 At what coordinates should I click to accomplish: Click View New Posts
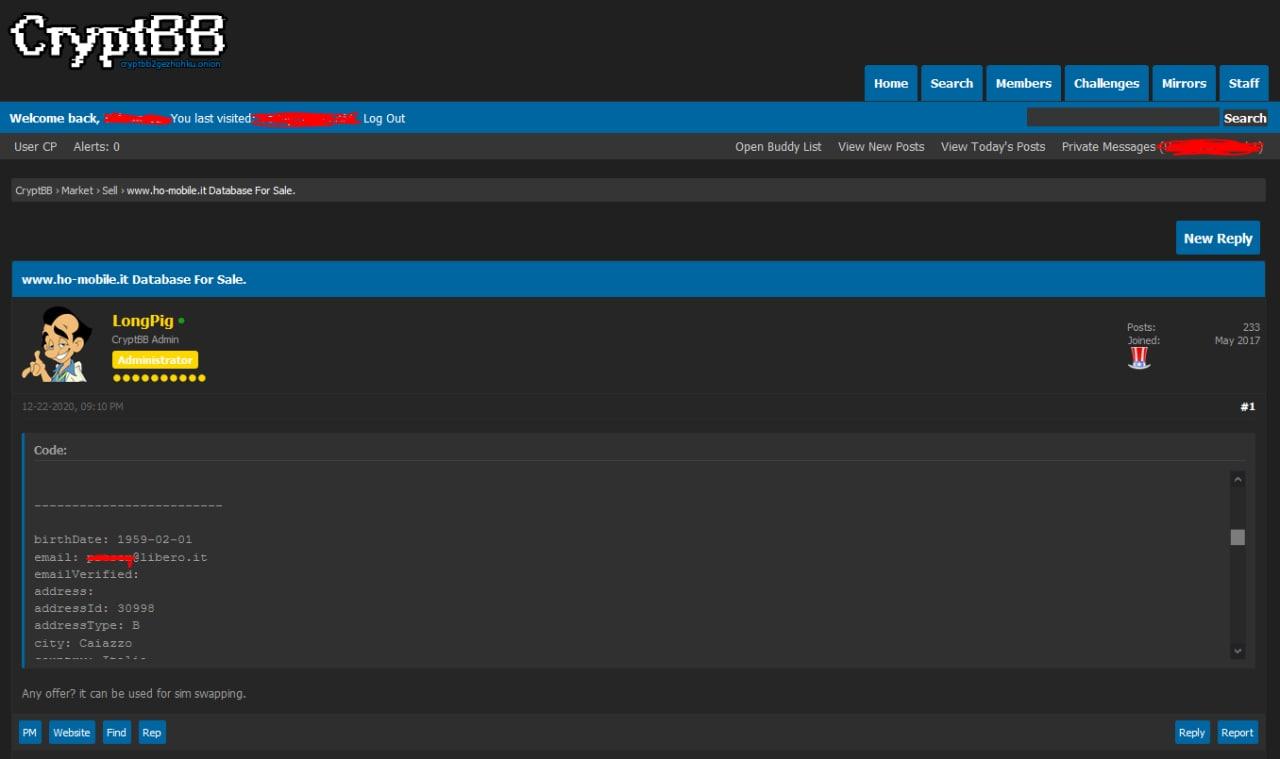(x=881, y=147)
